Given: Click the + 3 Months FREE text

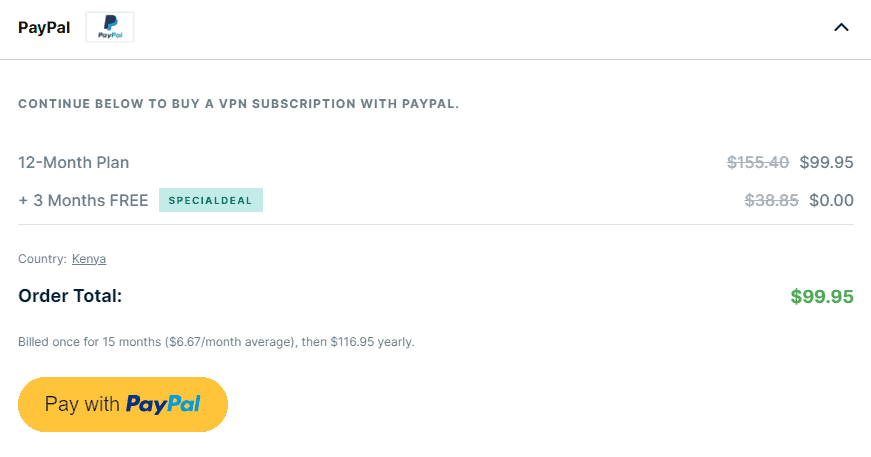Looking at the screenshot, I should 83,200.
